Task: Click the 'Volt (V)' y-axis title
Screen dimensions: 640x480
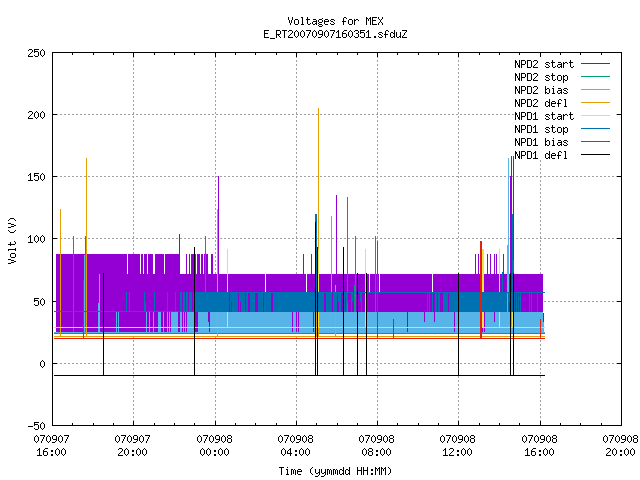Action: pos(12,240)
